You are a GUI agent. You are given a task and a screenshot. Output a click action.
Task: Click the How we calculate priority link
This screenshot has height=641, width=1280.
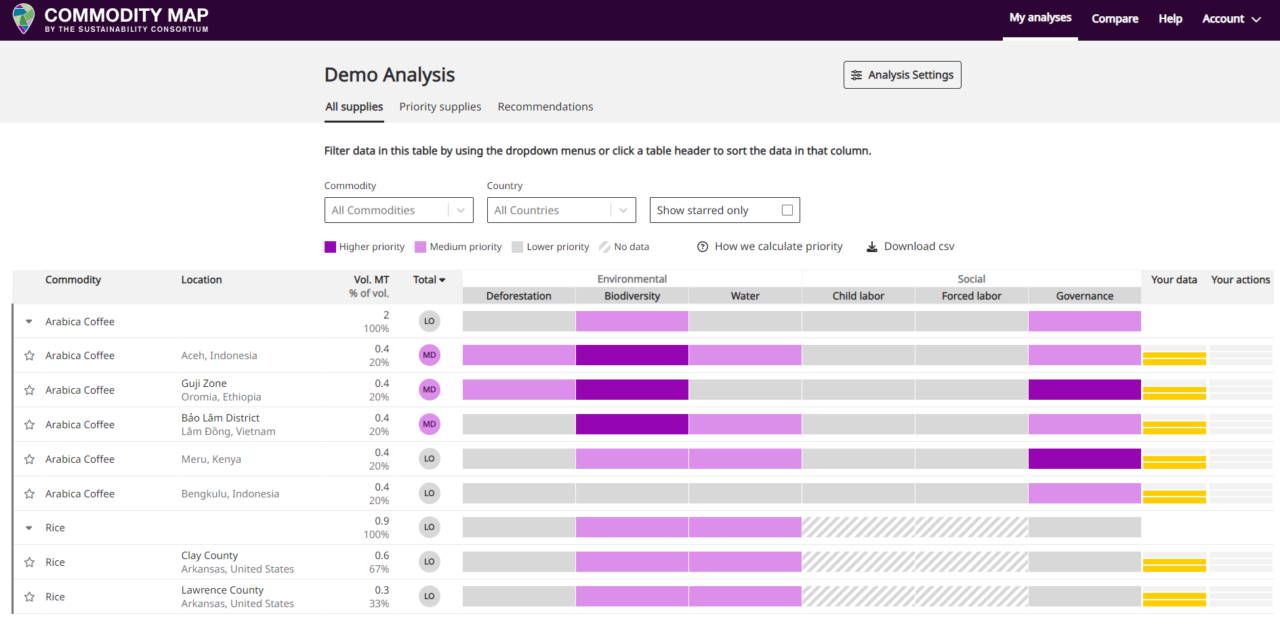(778, 247)
